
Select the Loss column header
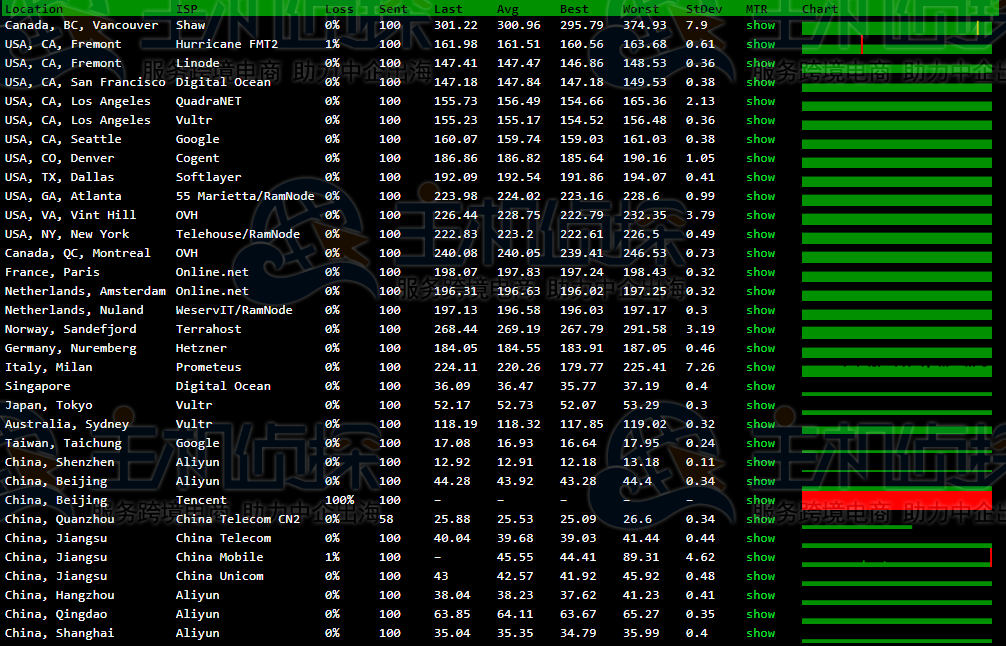(339, 9)
